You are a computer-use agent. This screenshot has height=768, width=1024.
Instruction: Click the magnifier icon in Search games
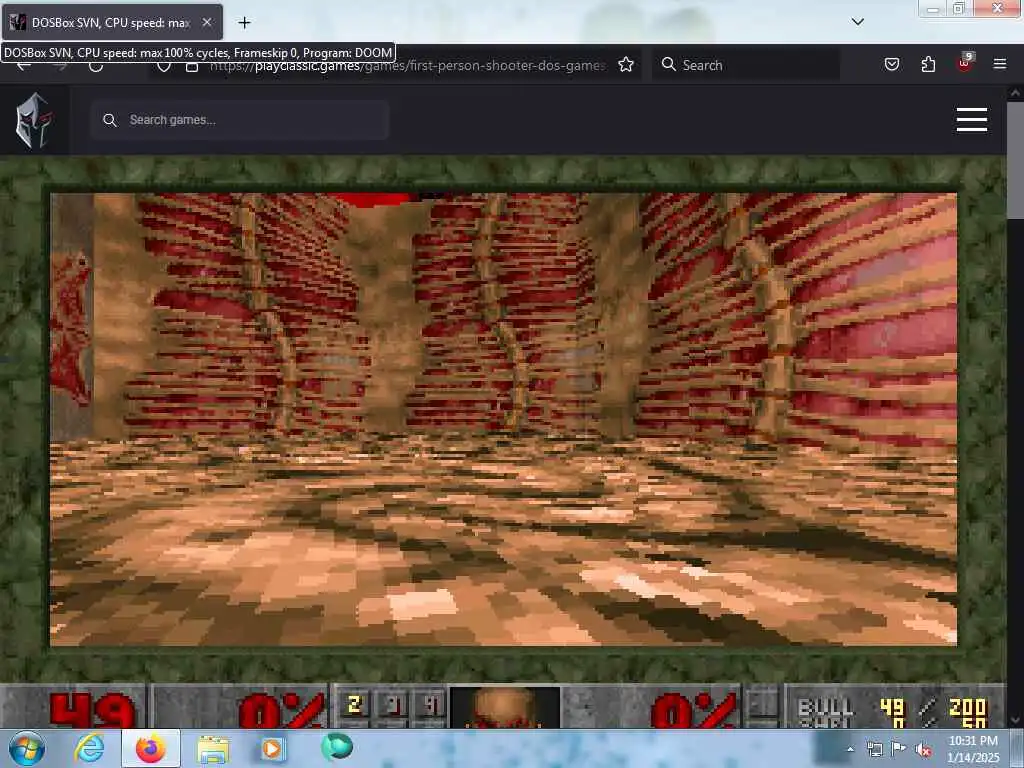point(110,120)
